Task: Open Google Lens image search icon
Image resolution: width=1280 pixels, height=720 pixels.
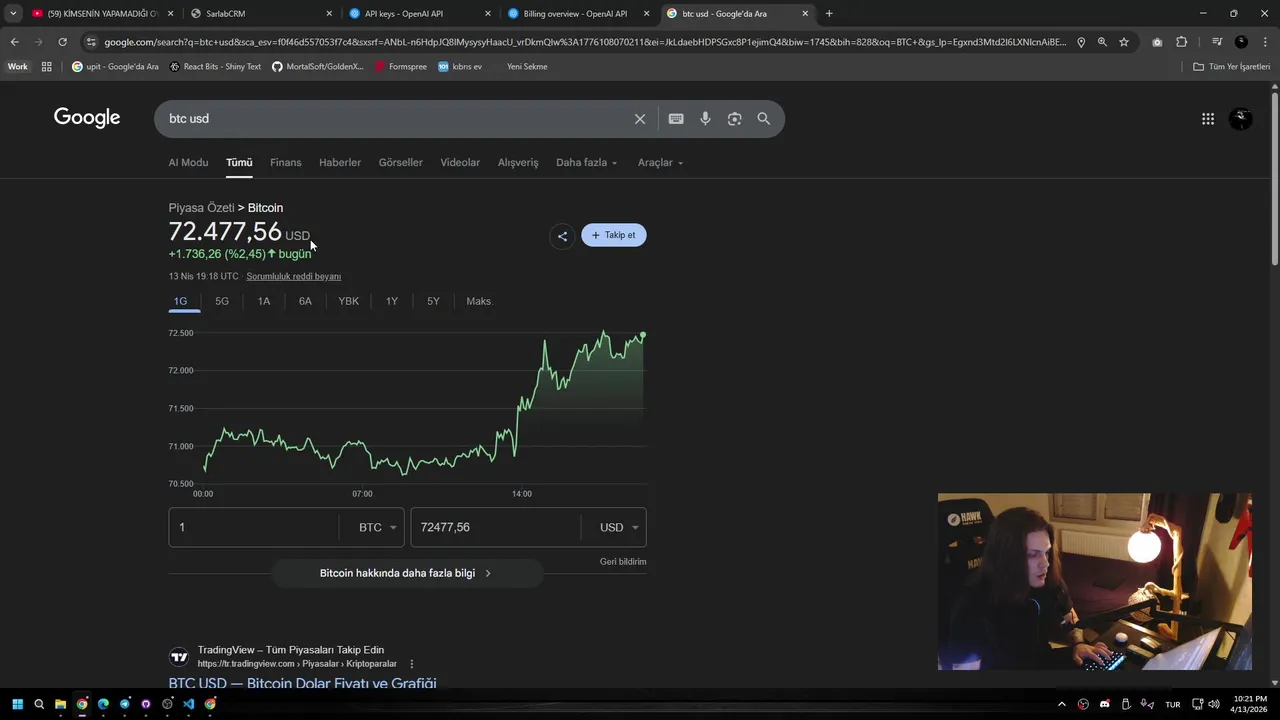Action: (735, 119)
